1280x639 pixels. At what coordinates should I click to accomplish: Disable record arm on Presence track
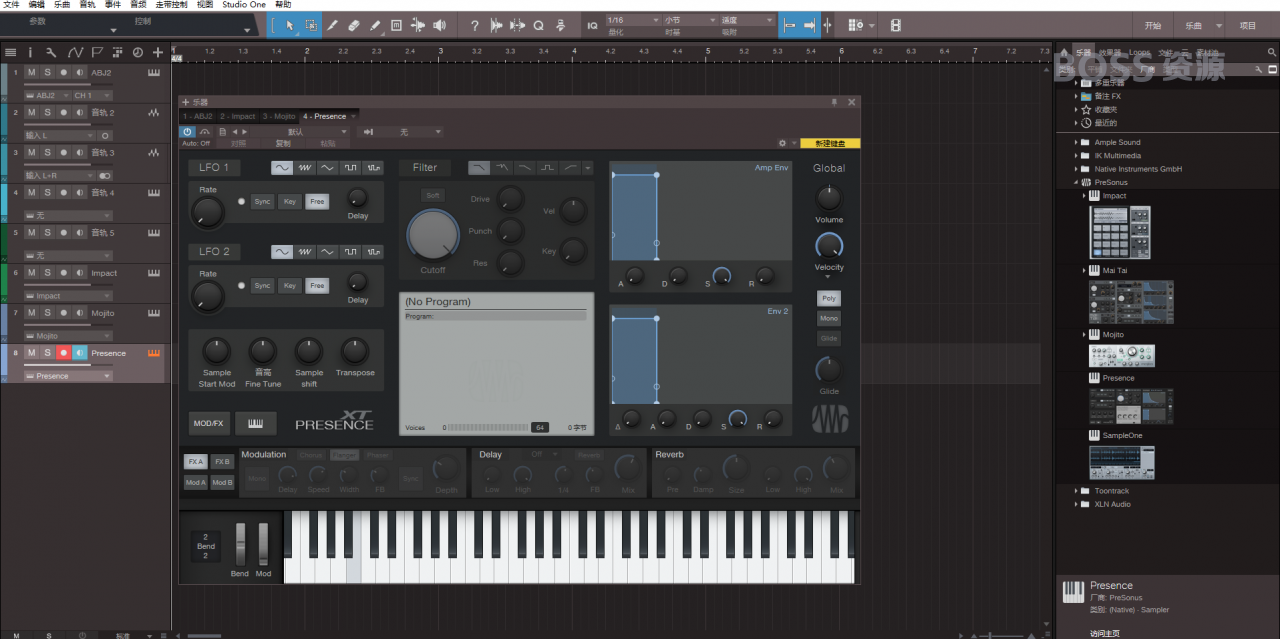(63, 353)
